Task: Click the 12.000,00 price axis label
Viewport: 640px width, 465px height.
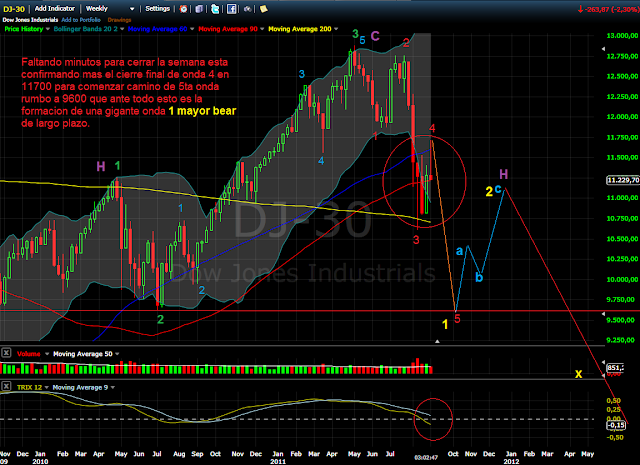Action: coord(622,117)
